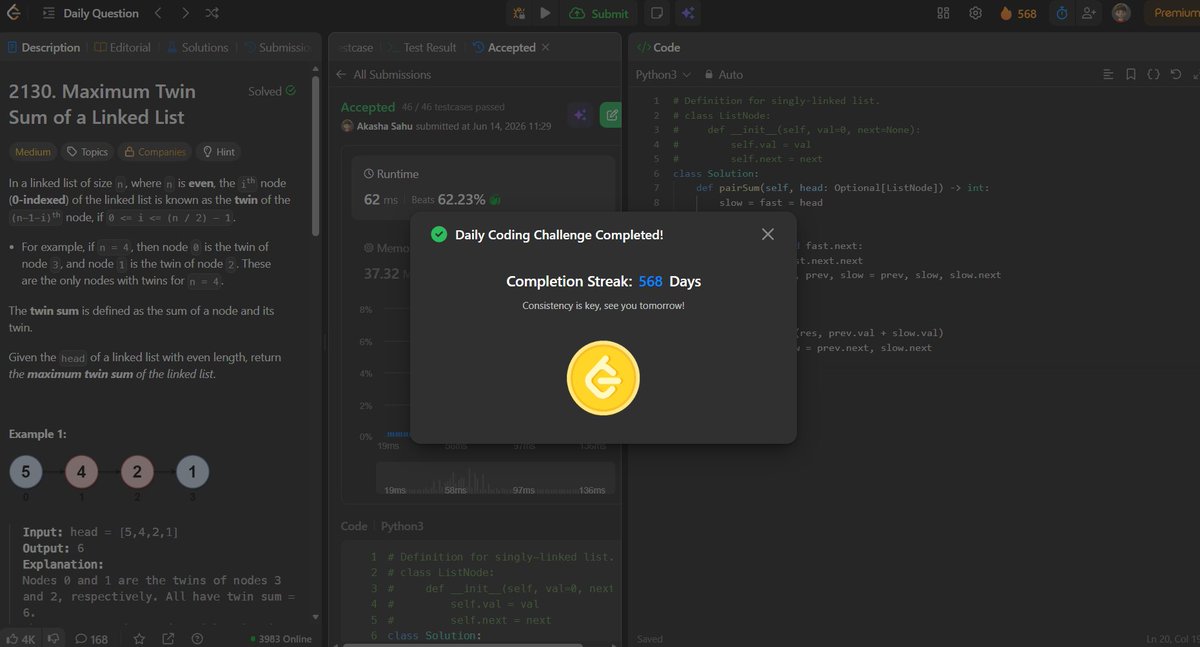This screenshot has height=647, width=1200.
Task: Open the timer stopwatch icon
Action: pyautogui.click(x=1062, y=13)
